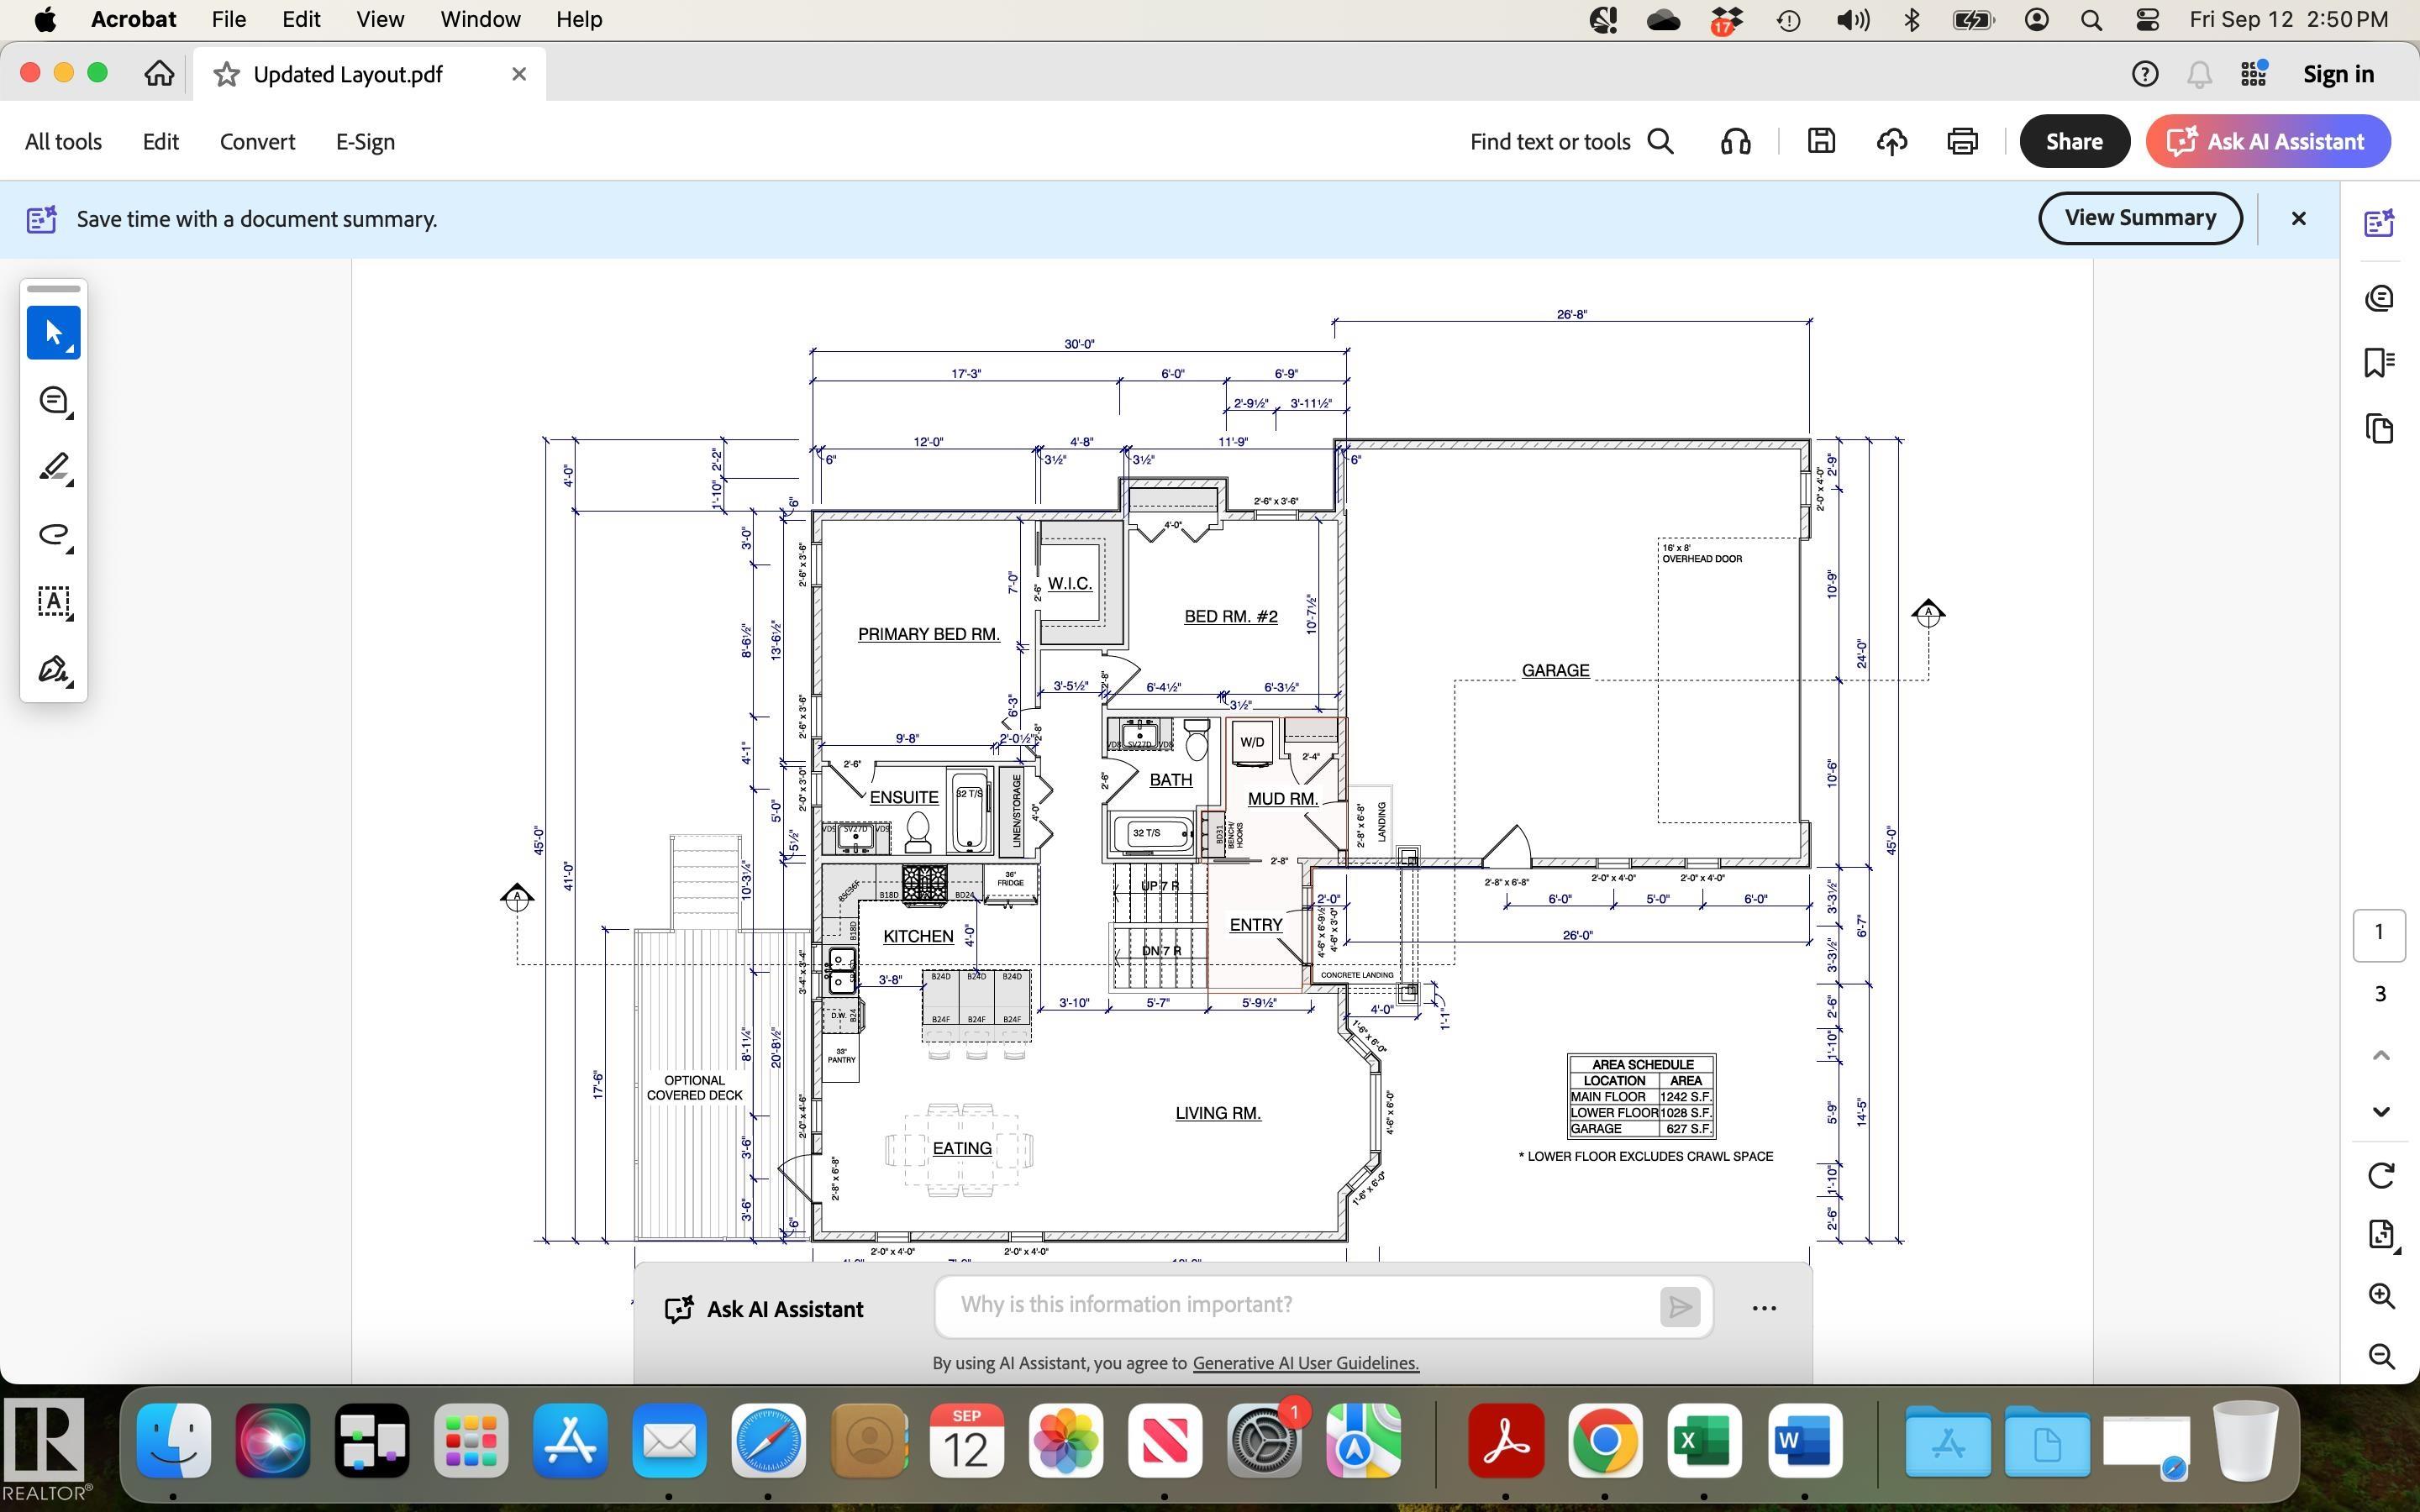The image size is (2420, 1512).
Task: Click the AI Assistant question field
Action: point(1295,1305)
